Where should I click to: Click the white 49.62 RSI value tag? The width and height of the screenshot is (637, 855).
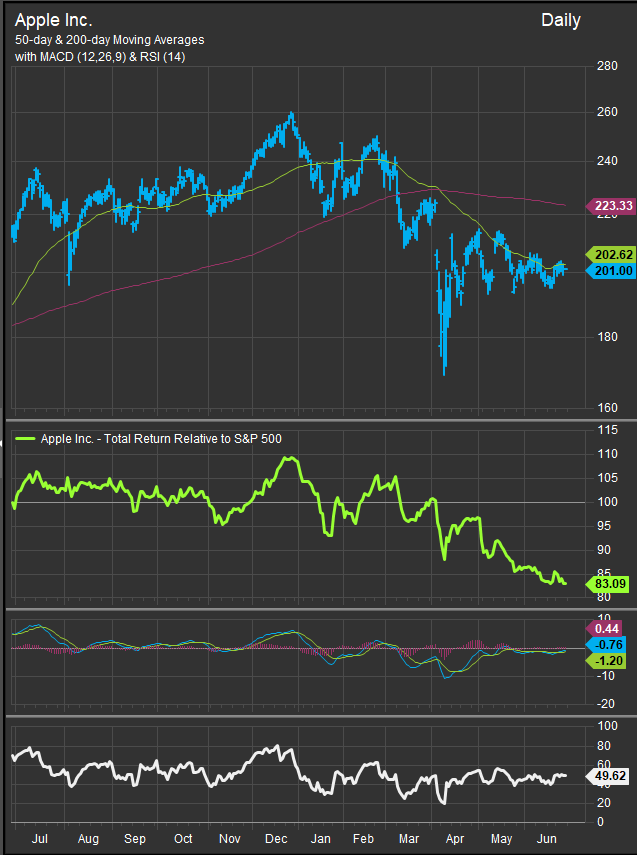tap(604, 774)
